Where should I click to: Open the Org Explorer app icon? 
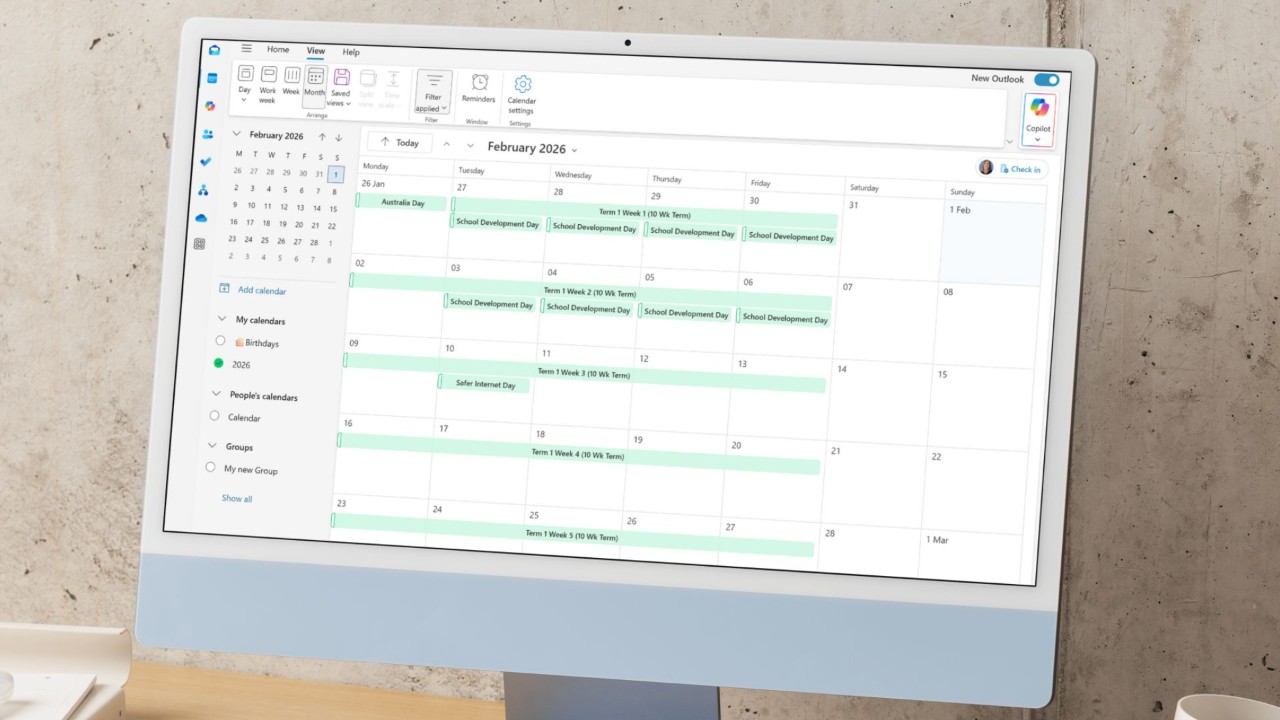click(x=204, y=189)
